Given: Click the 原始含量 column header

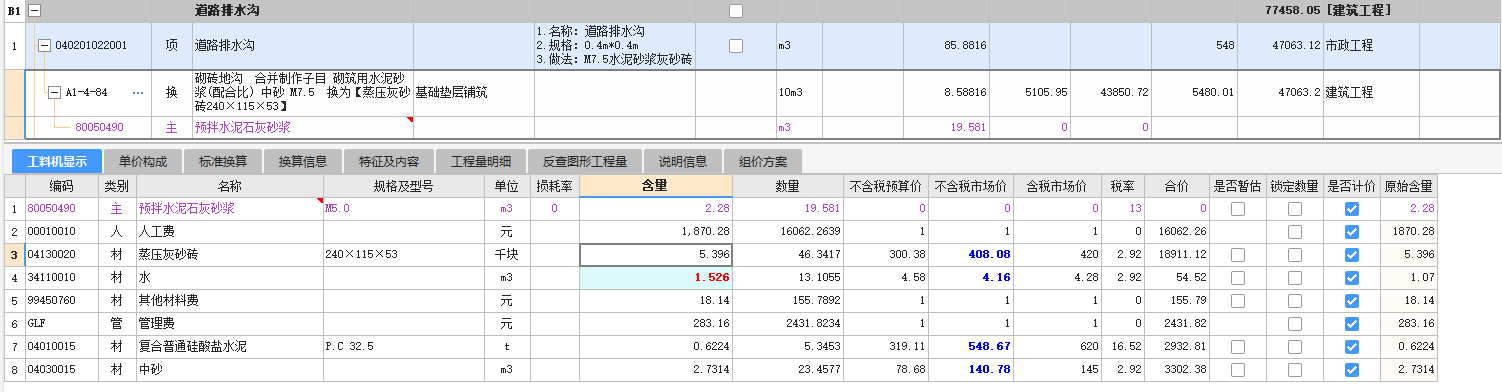Looking at the screenshot, I should pyautogui.click(x=1408, y=186).
